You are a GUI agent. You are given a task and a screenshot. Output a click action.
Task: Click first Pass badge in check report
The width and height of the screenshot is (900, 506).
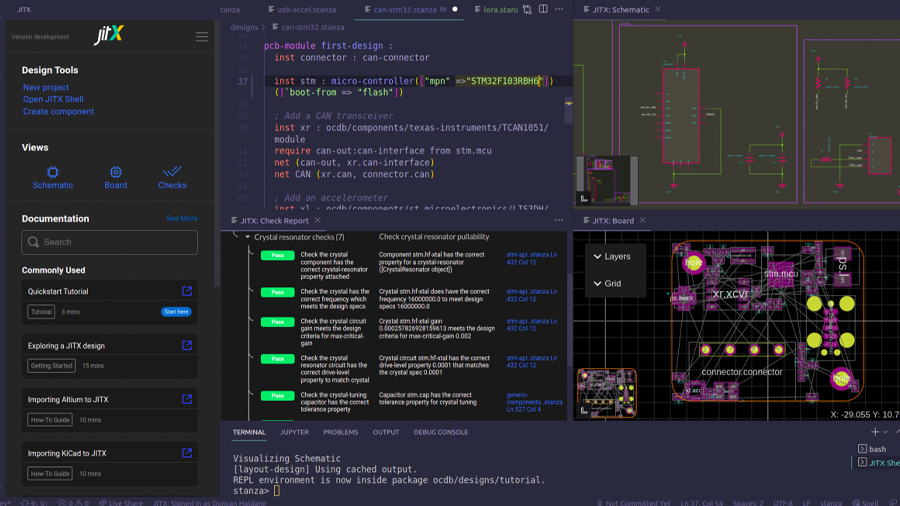(277, 255)
